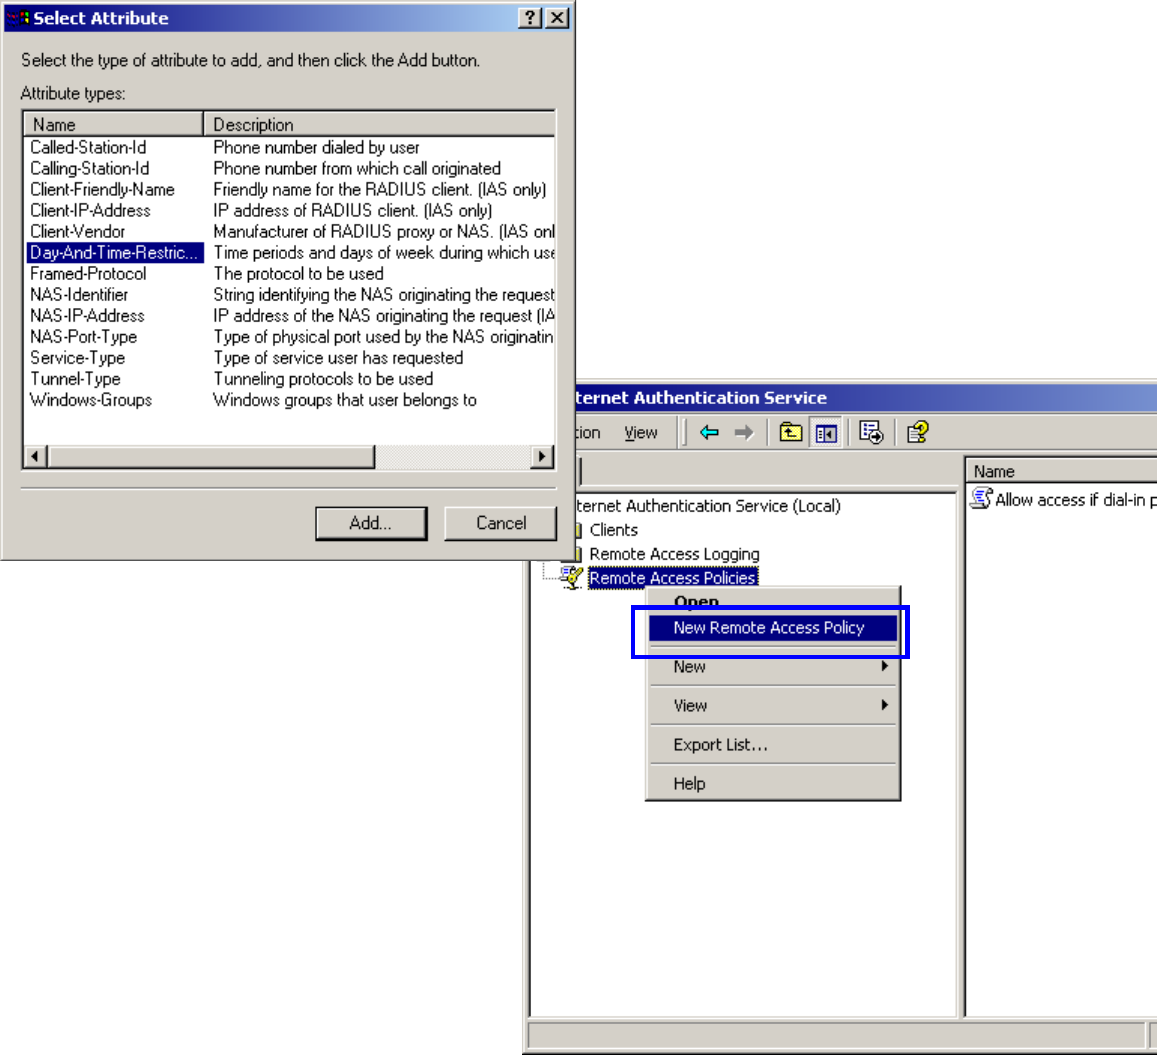Select the Framed-Protocol attribute
1157x1055 pixels.
coord(88,274)
